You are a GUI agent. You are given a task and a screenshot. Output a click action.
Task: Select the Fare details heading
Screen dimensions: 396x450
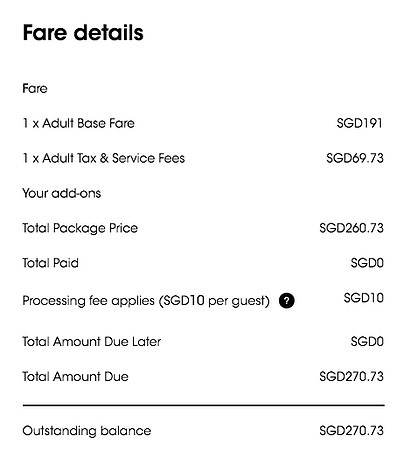[83, 33]
